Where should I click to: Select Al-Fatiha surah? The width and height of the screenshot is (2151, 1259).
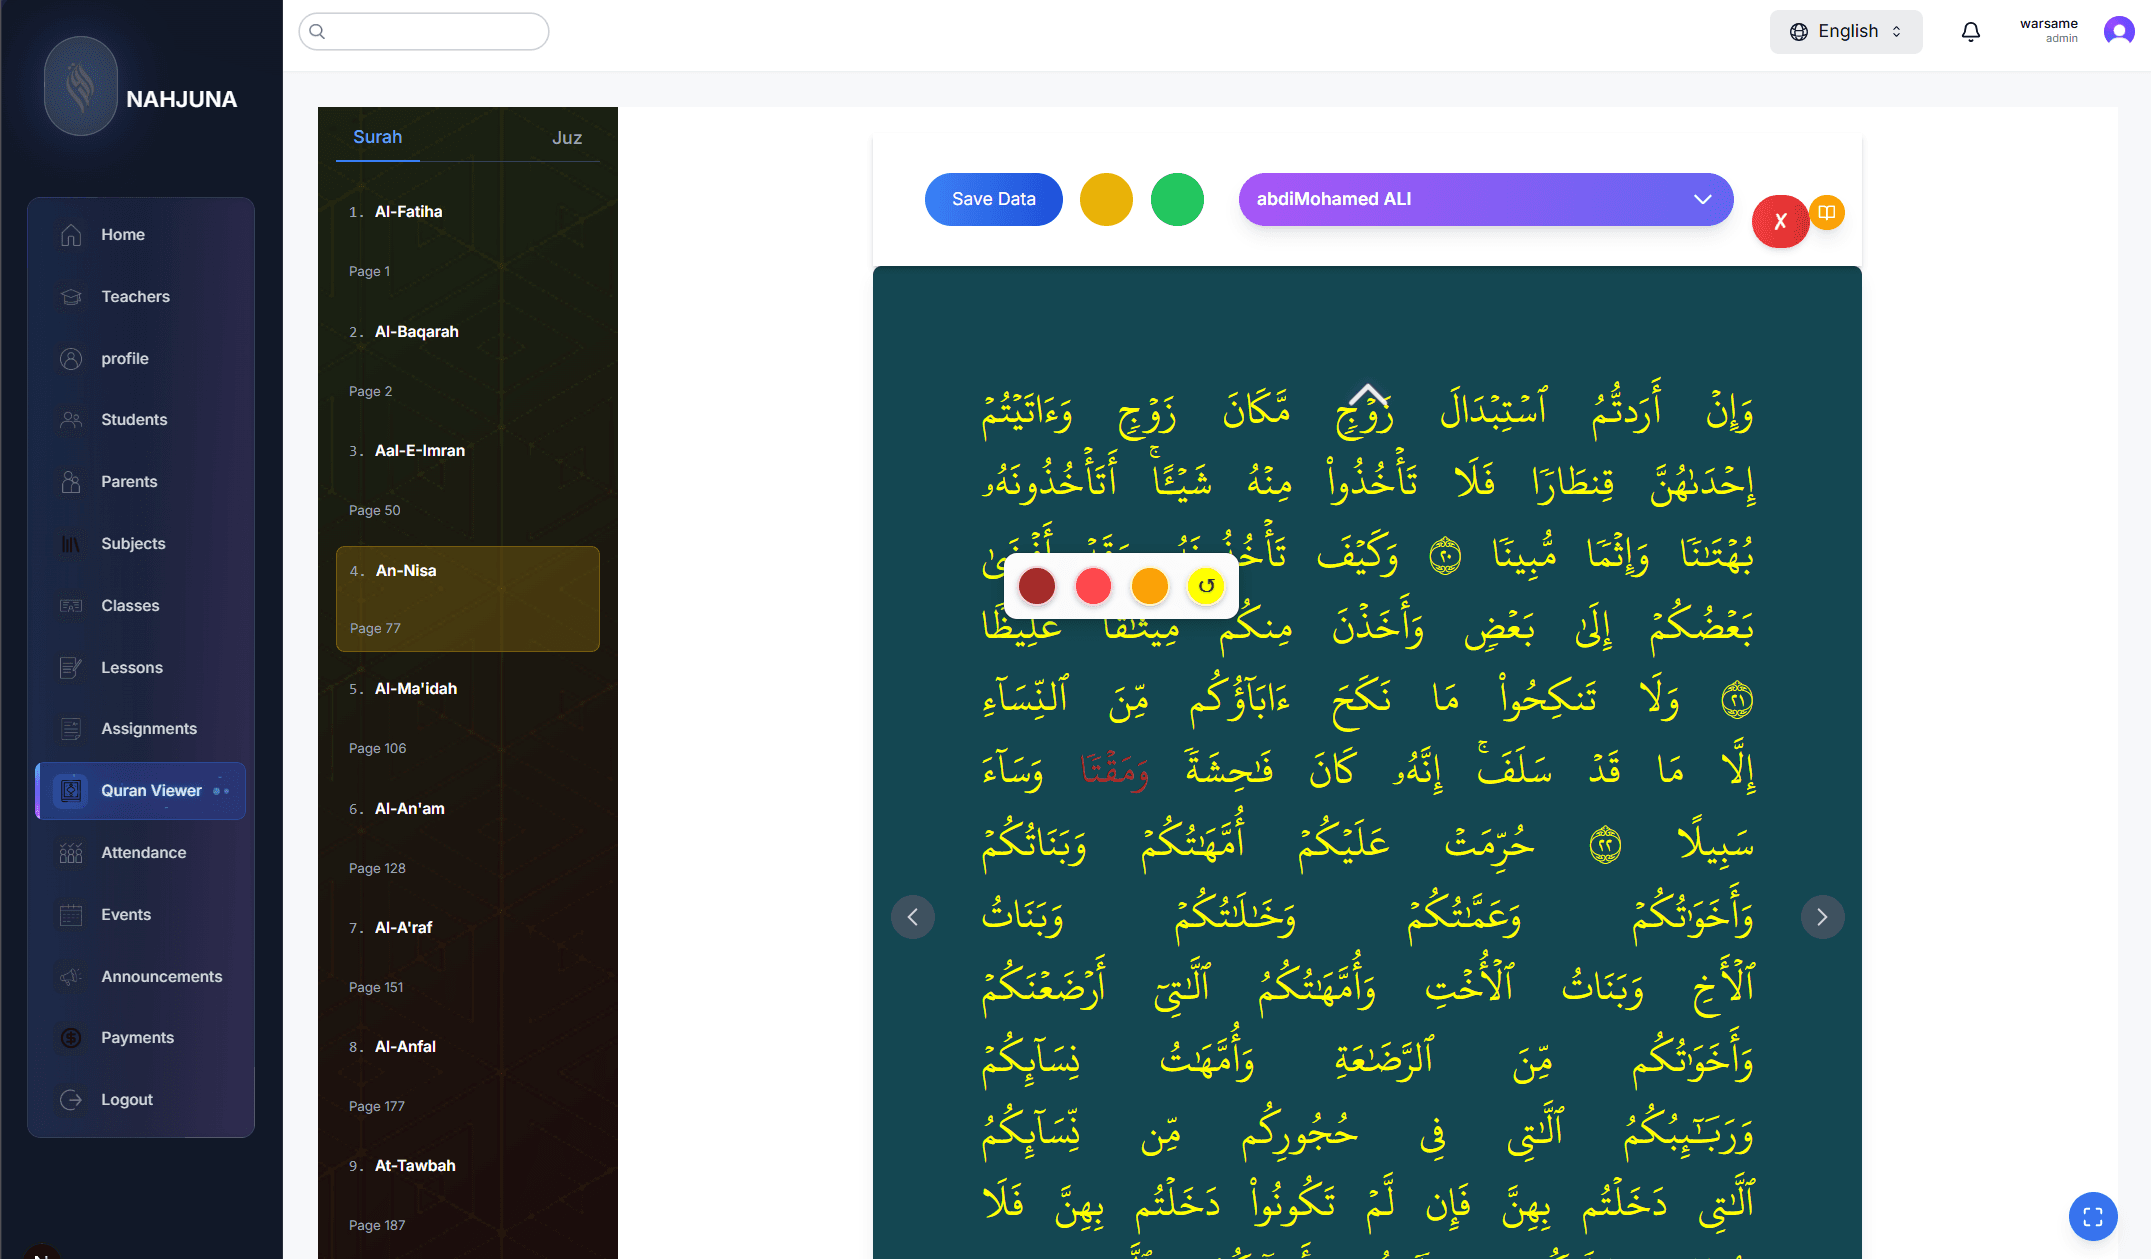[x=409, y=212]
